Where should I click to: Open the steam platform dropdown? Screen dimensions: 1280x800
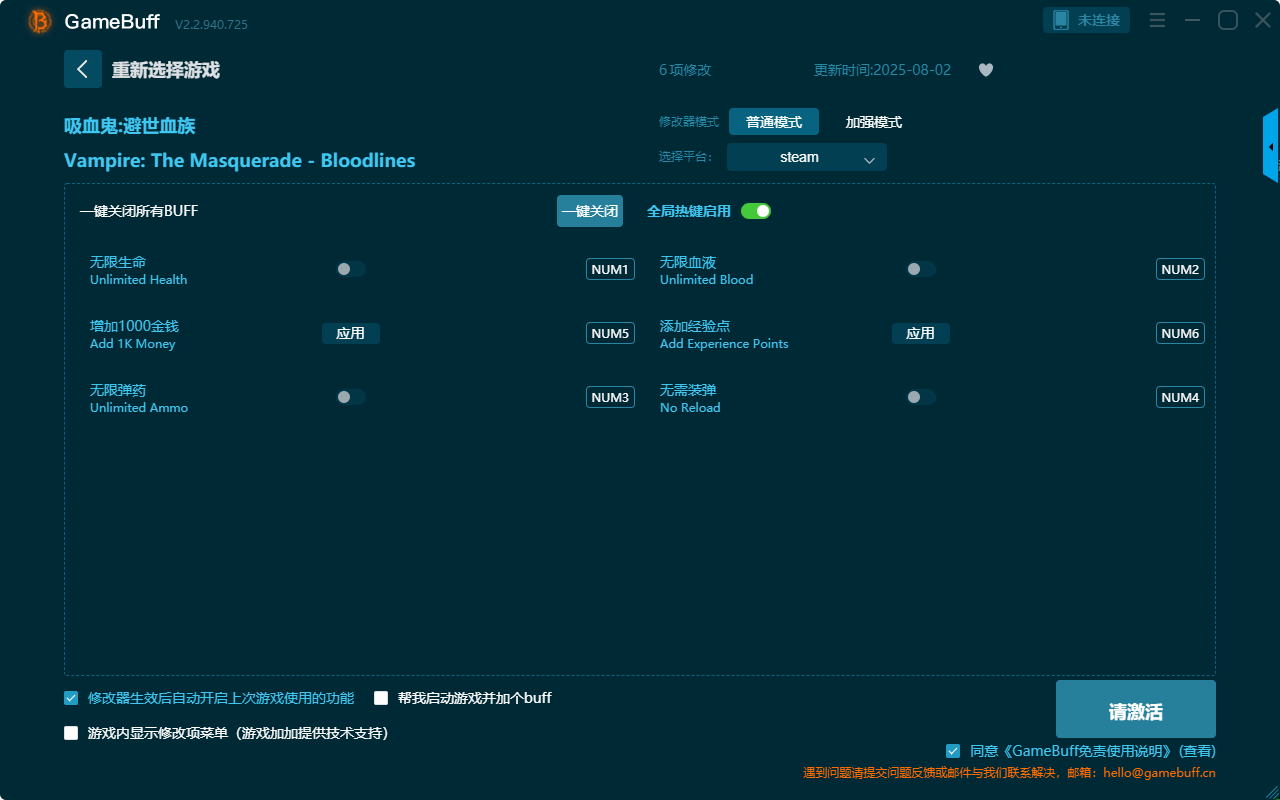(x=807, y=157)
